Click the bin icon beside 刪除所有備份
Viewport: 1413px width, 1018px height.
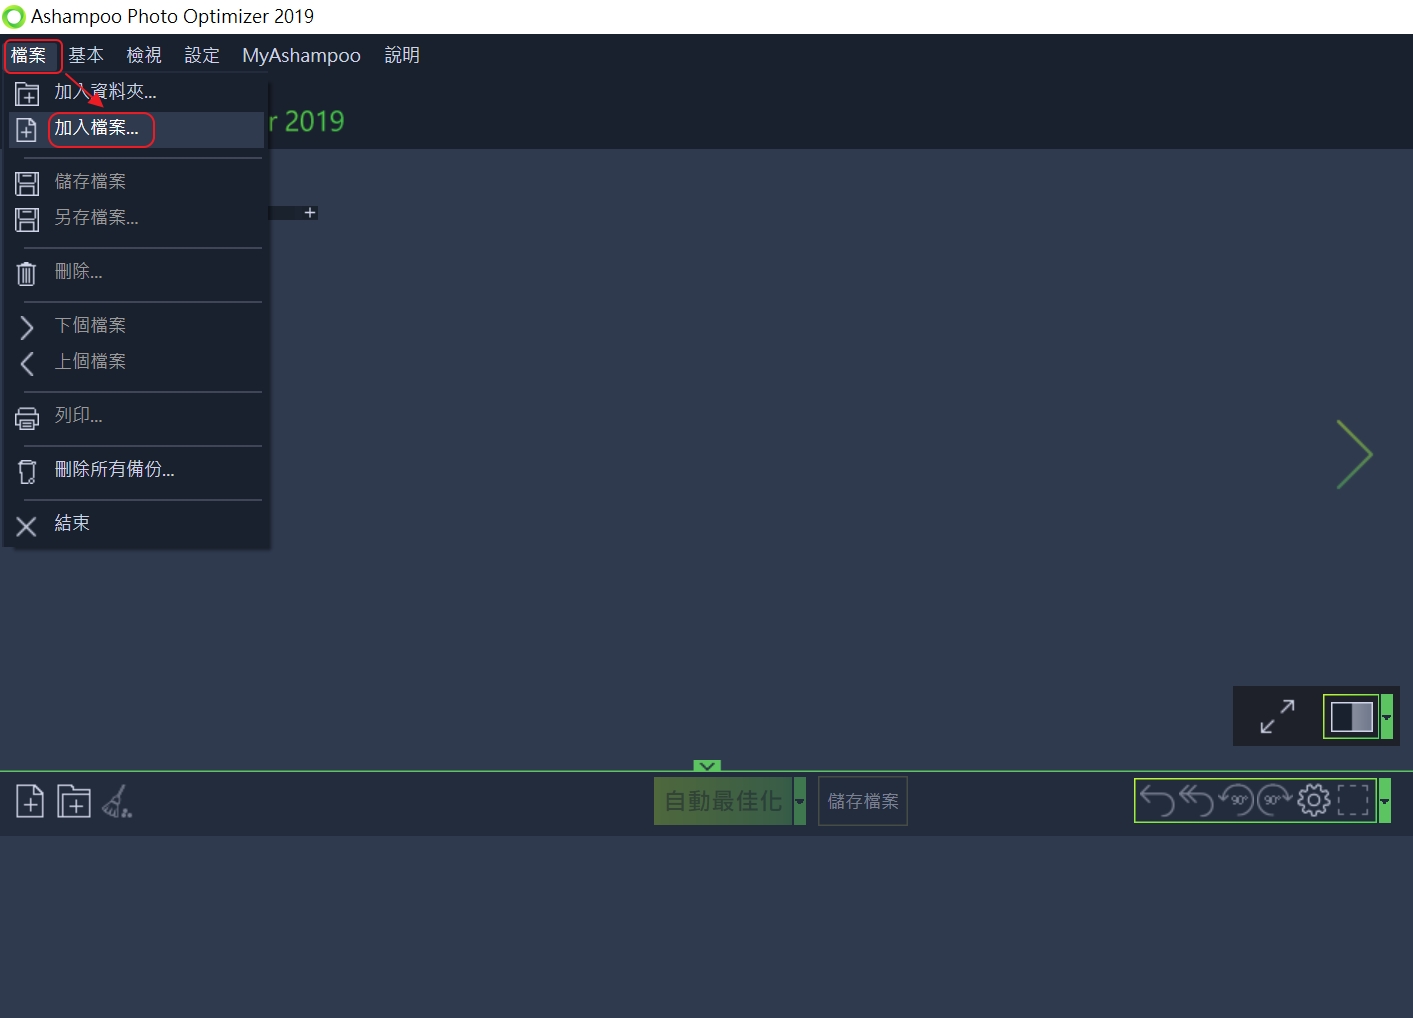coord(27,472)
